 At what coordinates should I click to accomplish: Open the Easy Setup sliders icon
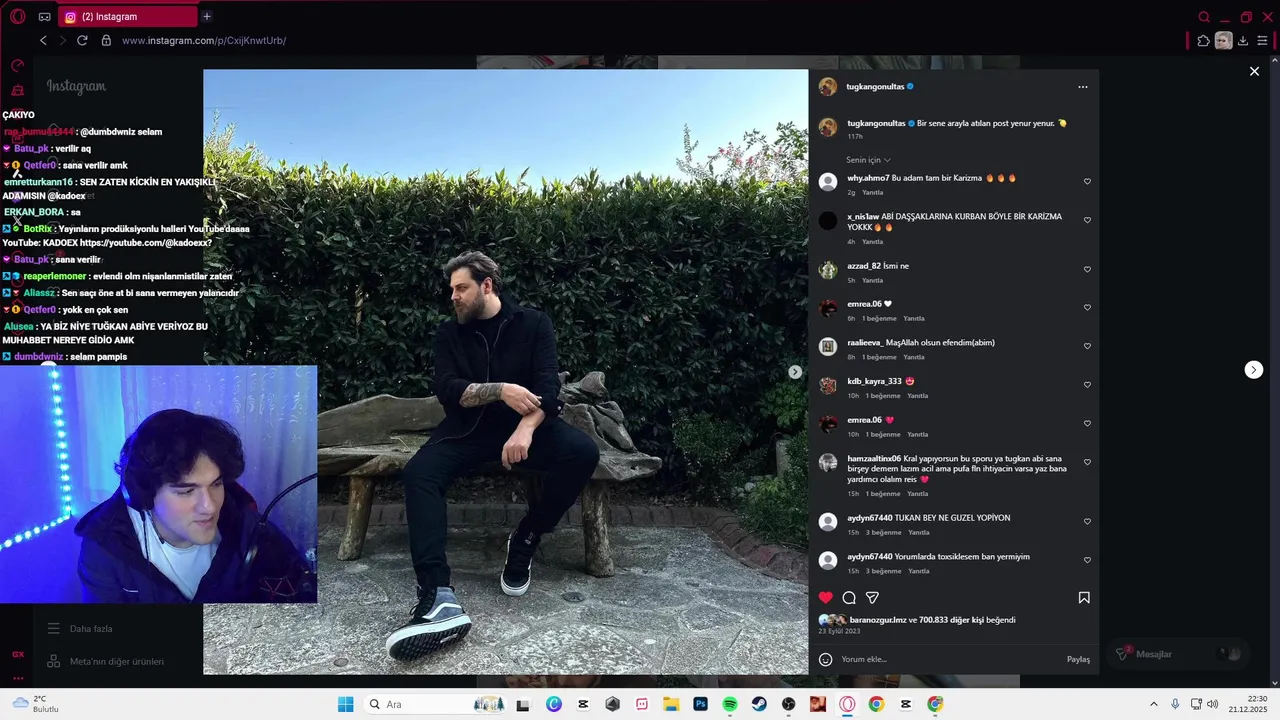(x=1262, y=41)
